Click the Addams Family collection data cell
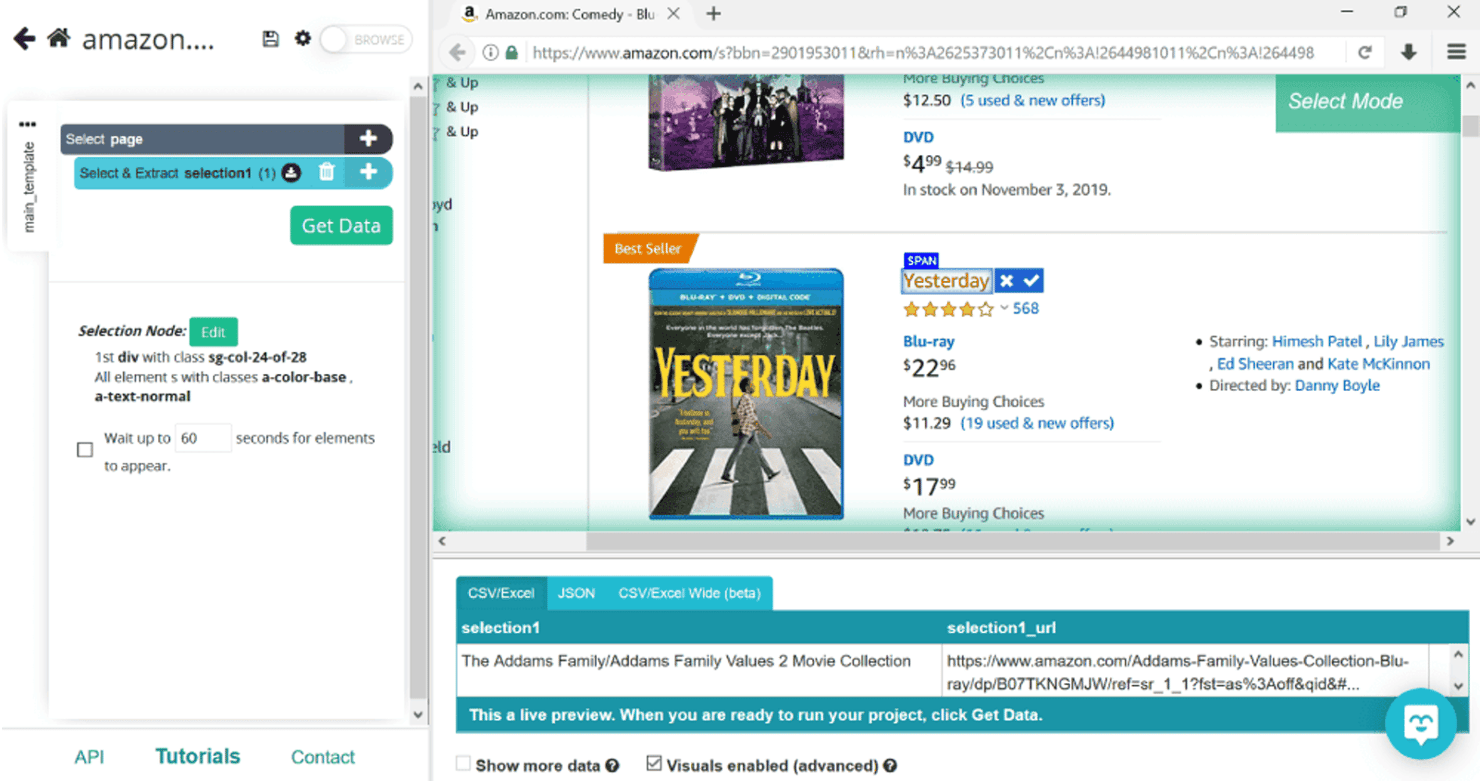 [699, 671]
